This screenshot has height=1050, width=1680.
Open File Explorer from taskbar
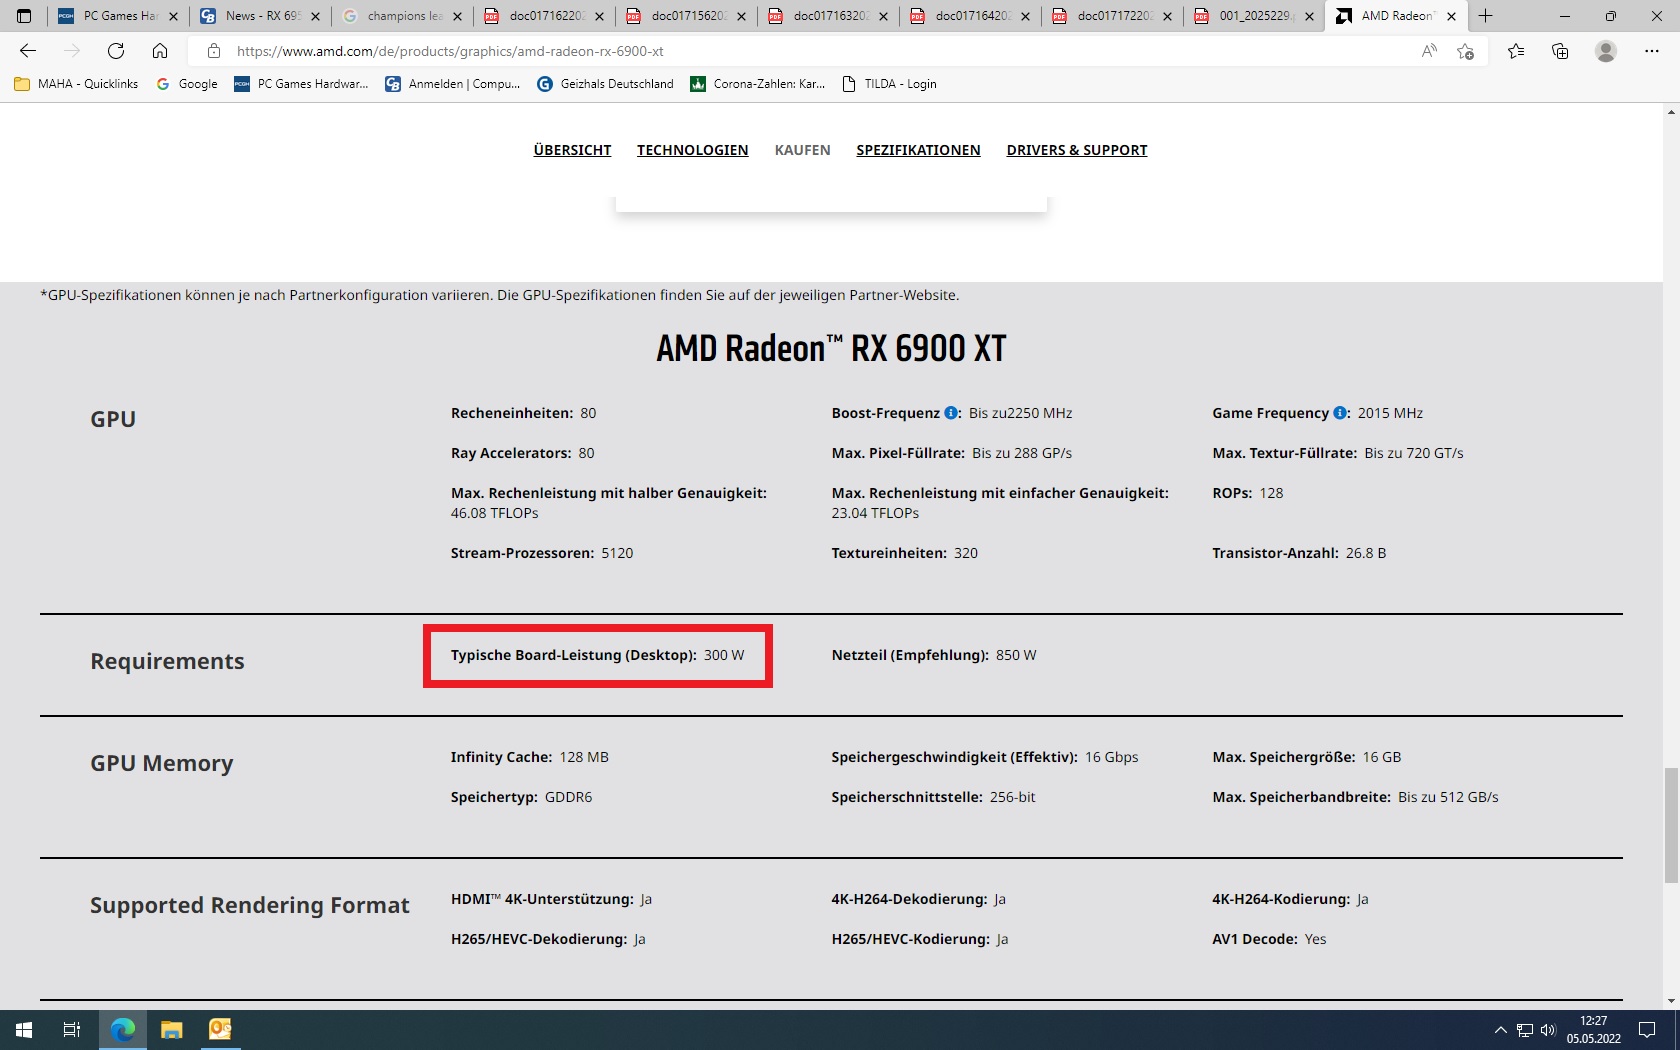pyautogui.click(x=172, y=1029)
